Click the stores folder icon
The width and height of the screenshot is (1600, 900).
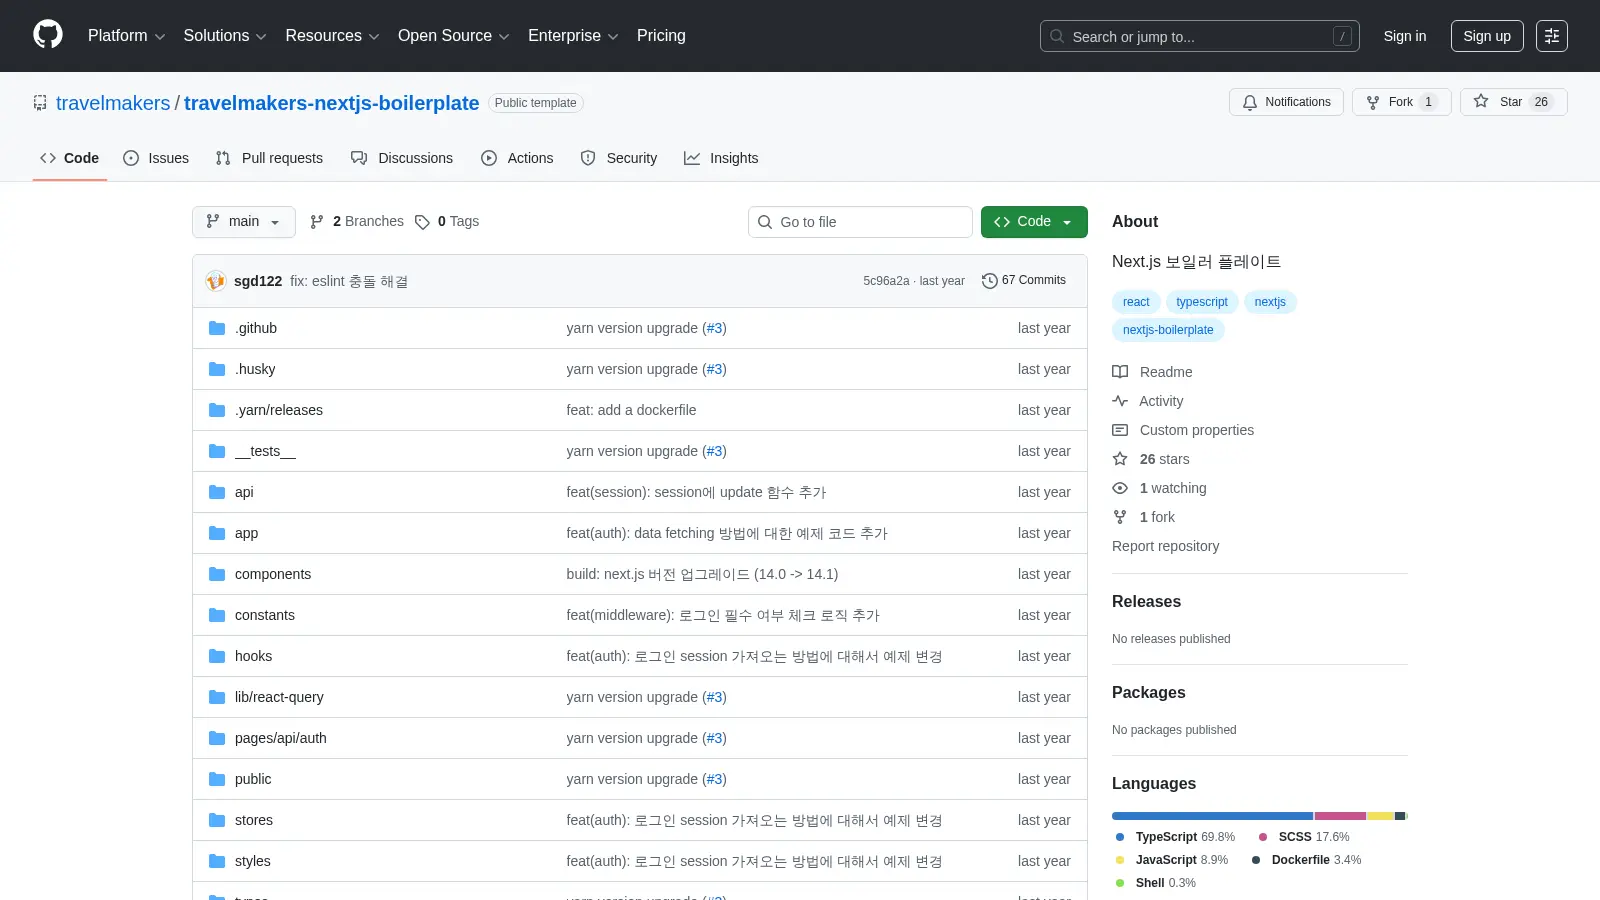pos(217,820)
